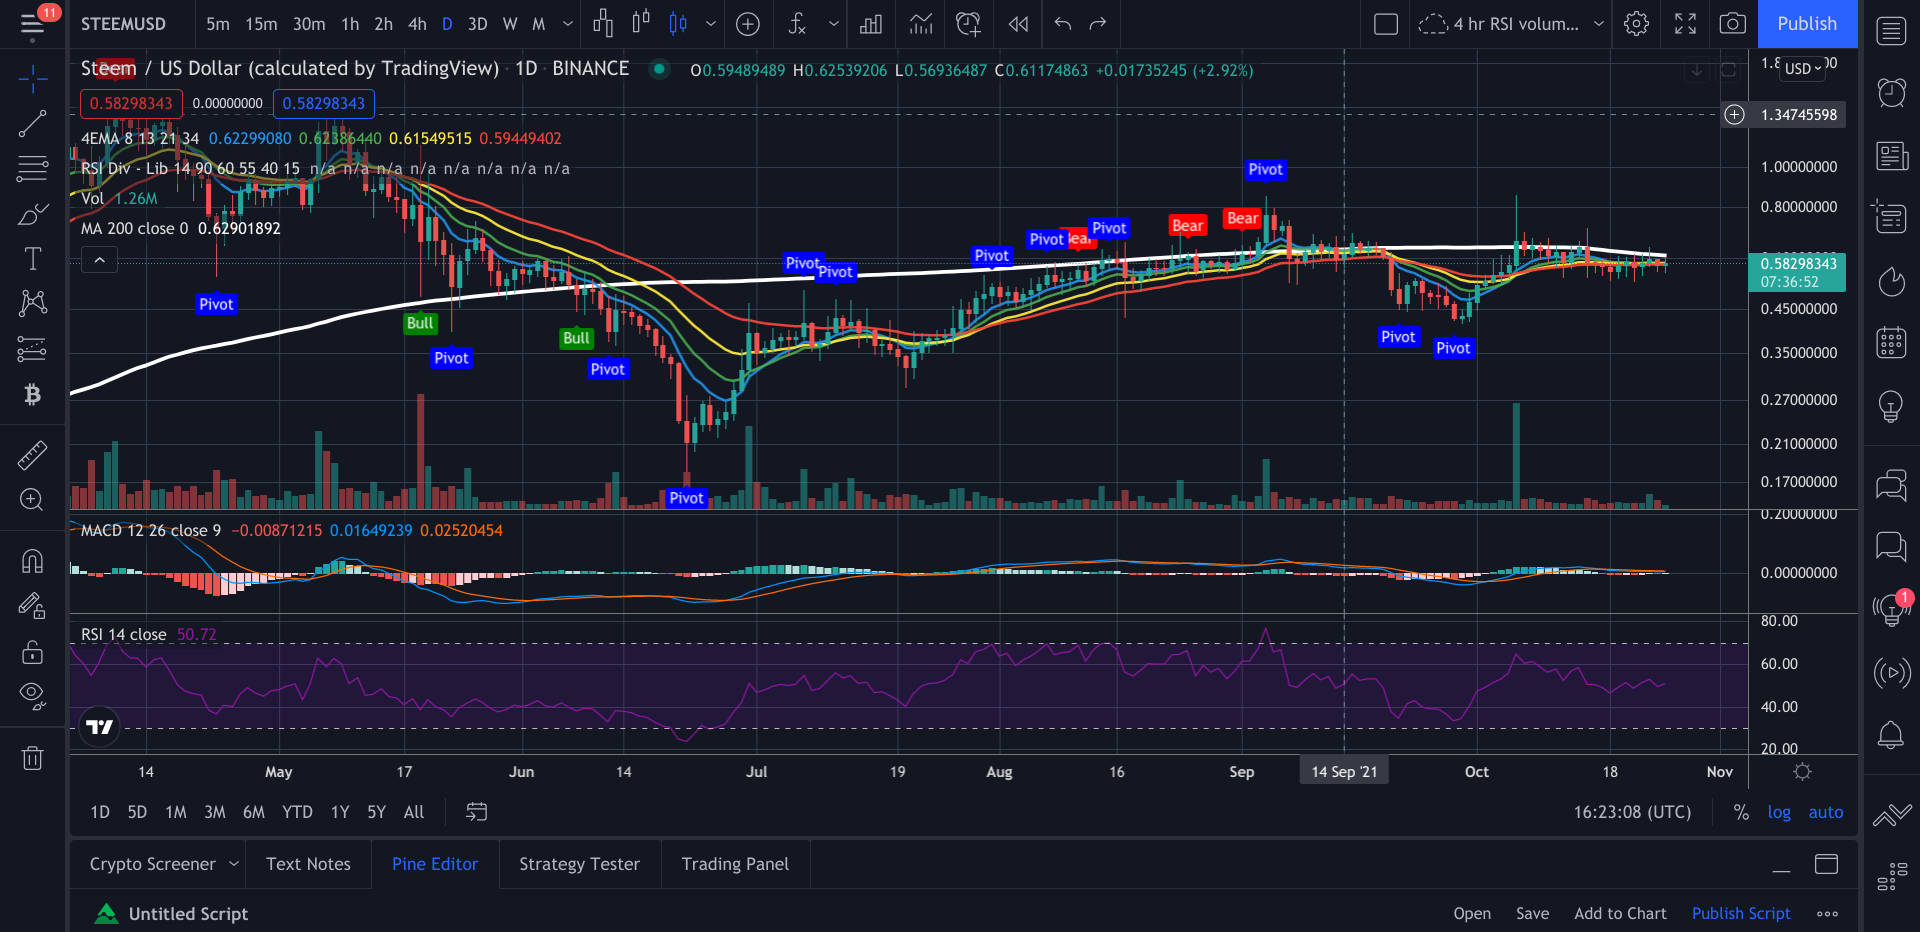1920x932 pixels.
Task: Open the chart patterns tool
Action: pos(32,303)
